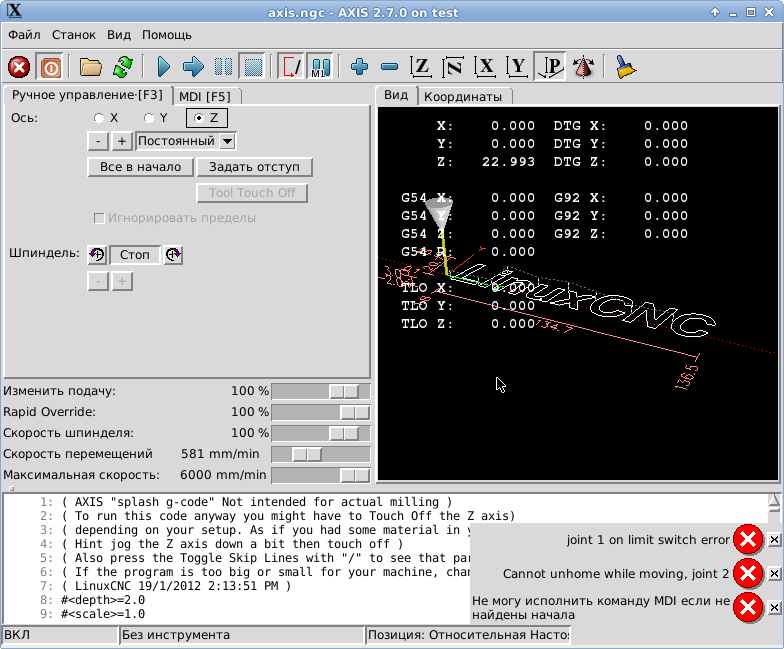Open 'Файл' menu
The width and height of the screenshot is (784, 649).
(x=24, y=35)
